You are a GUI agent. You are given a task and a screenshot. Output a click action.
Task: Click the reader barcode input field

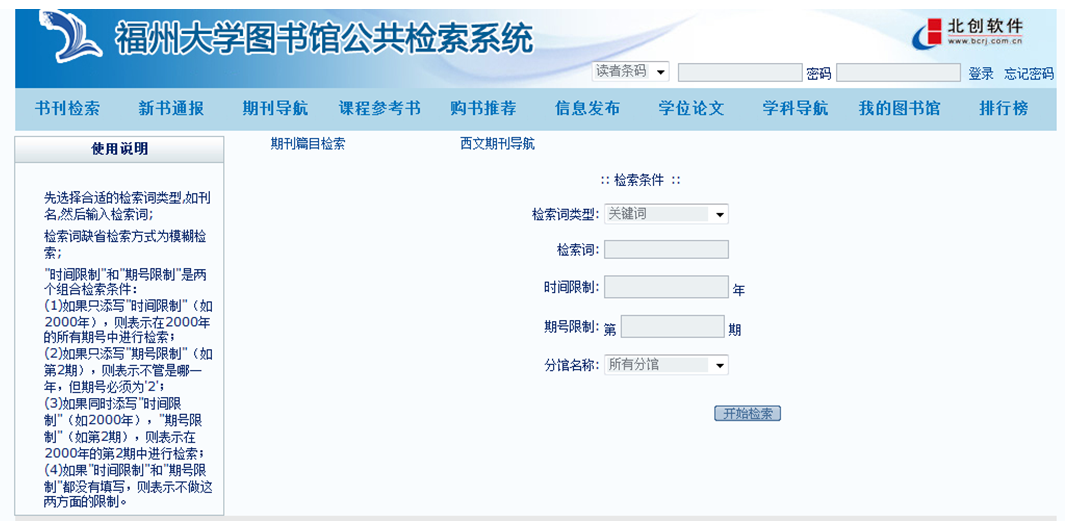point(740,72)
